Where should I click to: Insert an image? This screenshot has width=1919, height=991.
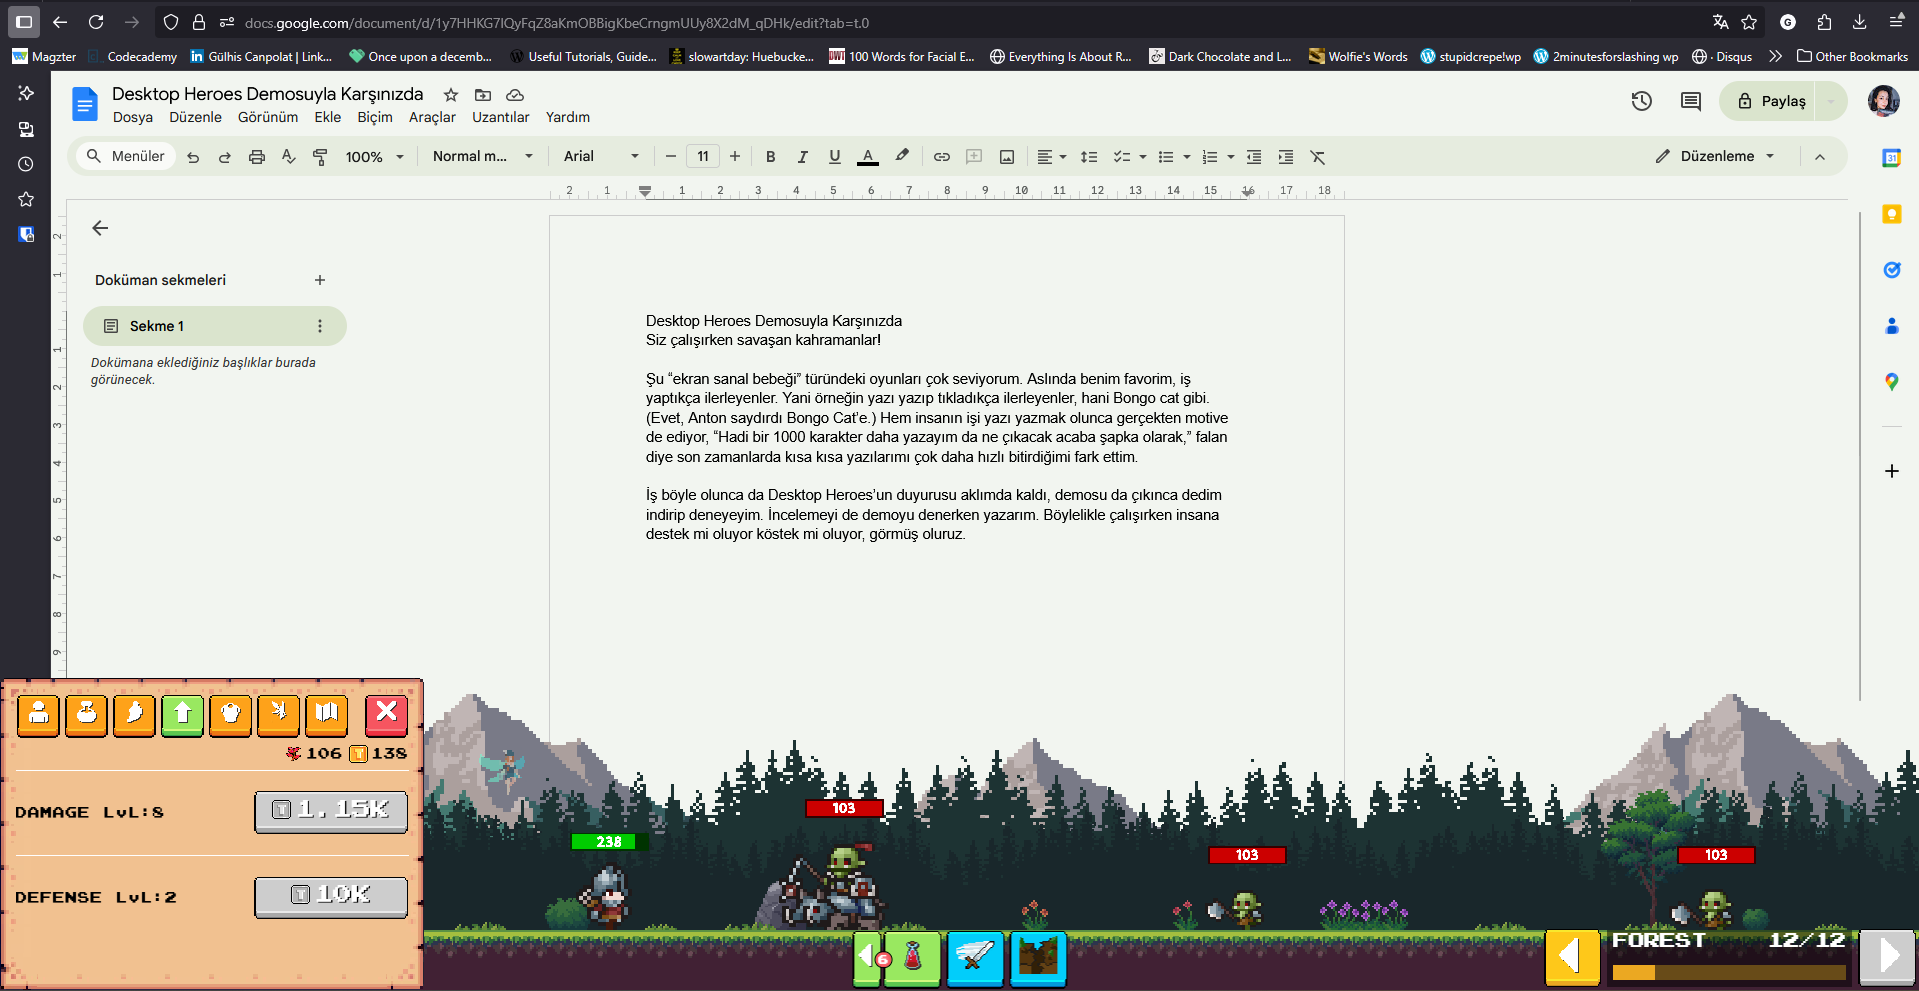point(1007,157)
